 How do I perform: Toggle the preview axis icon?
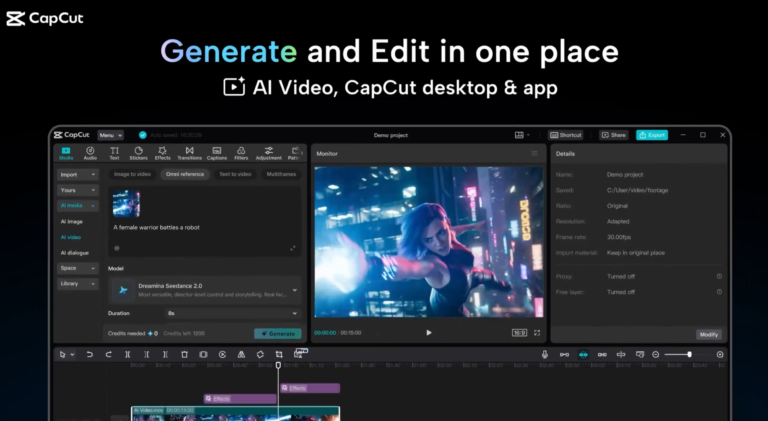[x=621, y=354]
